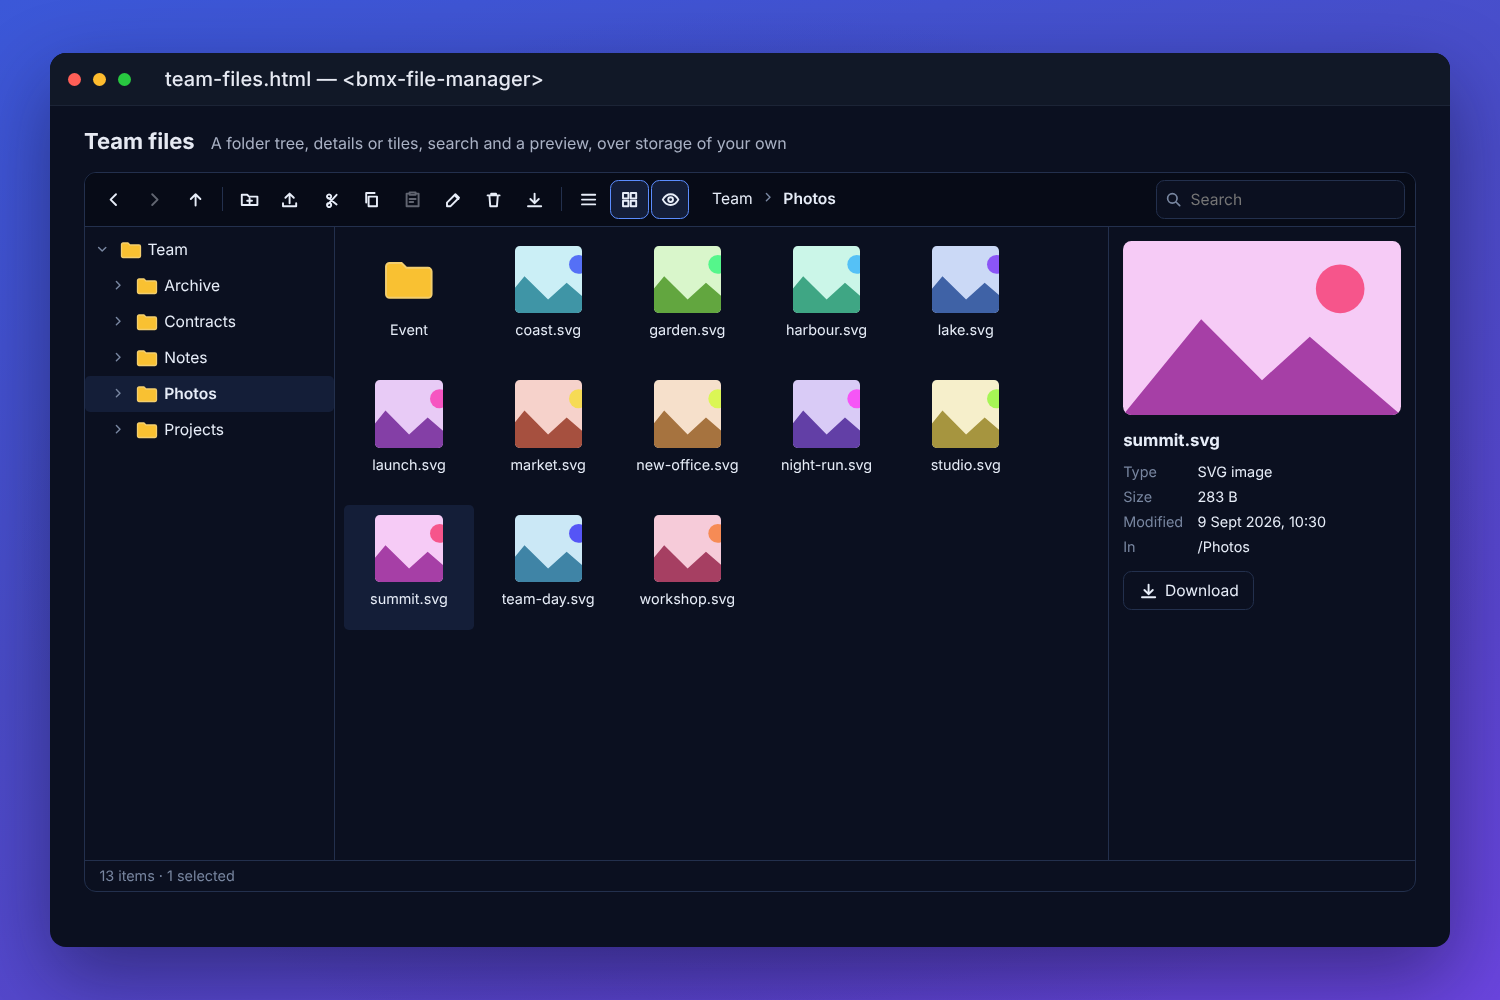This screenshot has height=1000, width=1500.
Task: Create a new folder
Action: (250, 200)
